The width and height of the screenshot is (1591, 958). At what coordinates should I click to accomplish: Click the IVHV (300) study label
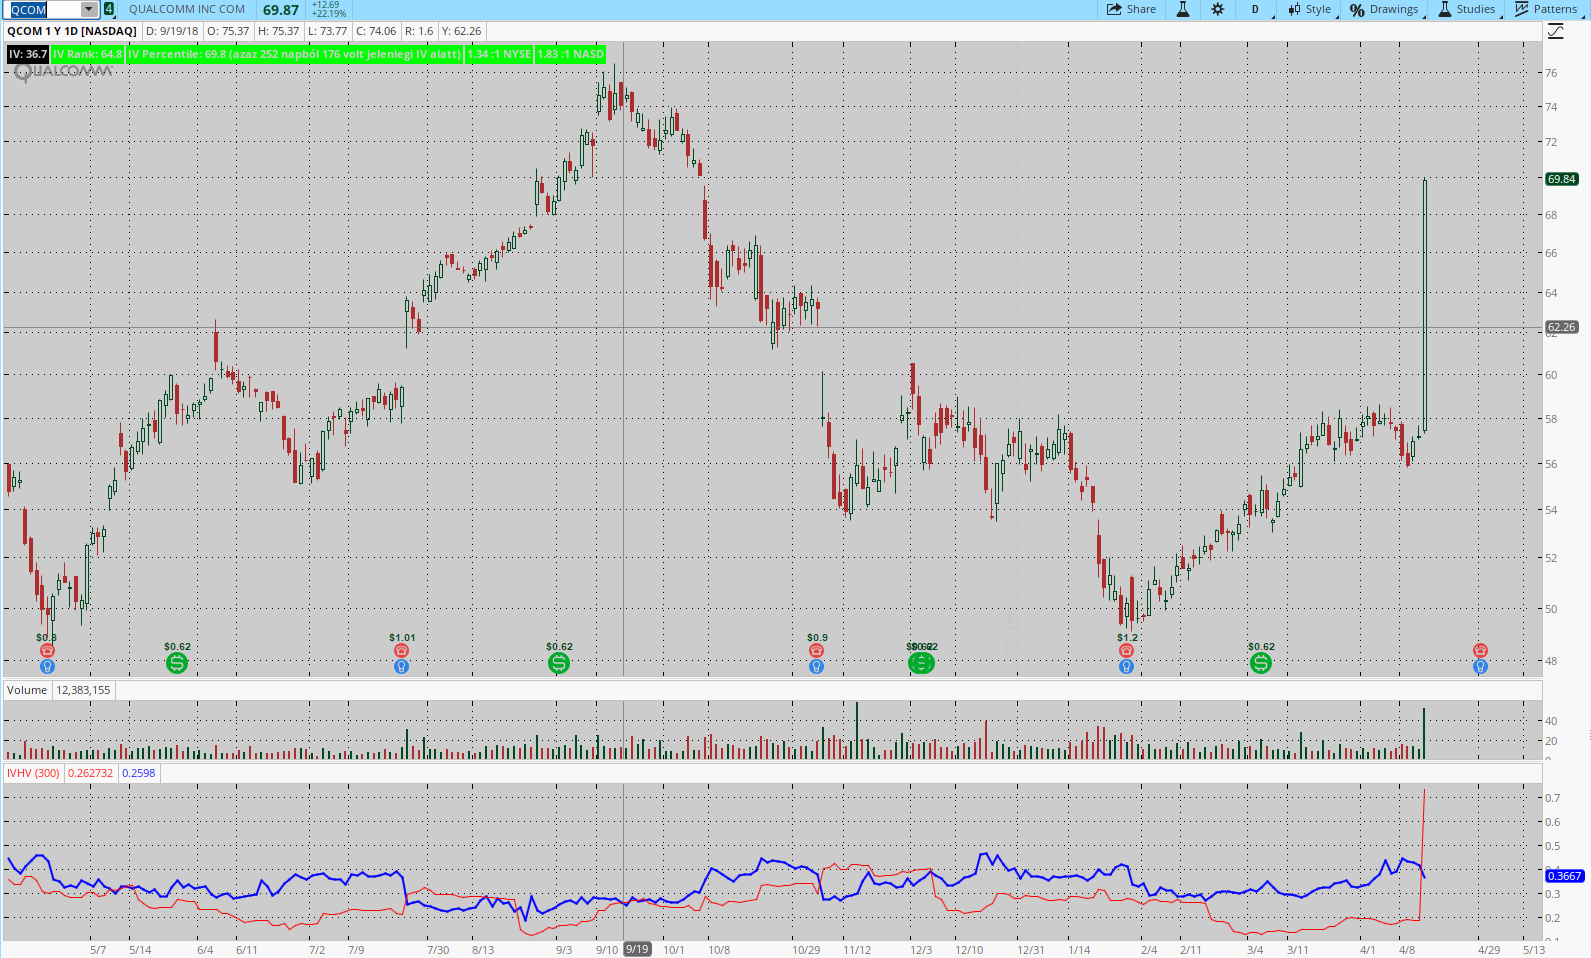pos(33,773)
